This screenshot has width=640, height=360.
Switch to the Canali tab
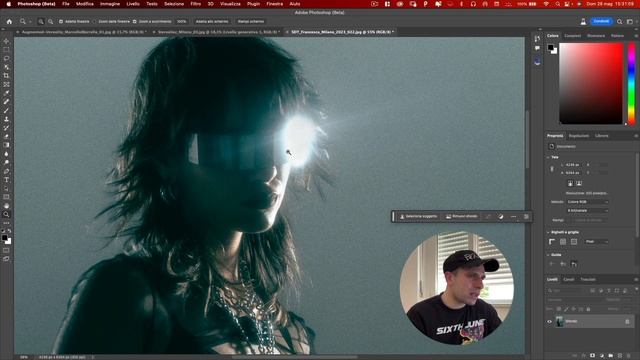[x=569, y=280]
